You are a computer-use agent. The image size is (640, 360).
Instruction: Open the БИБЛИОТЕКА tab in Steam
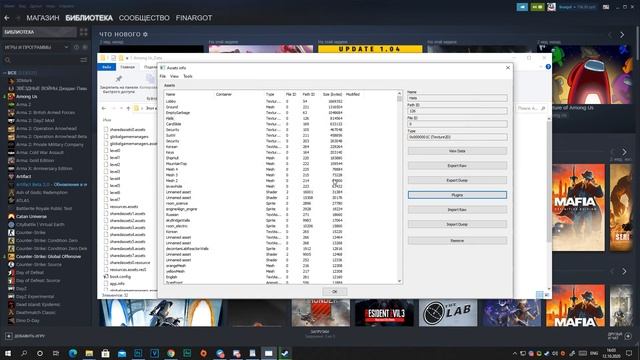coord(89,18)
